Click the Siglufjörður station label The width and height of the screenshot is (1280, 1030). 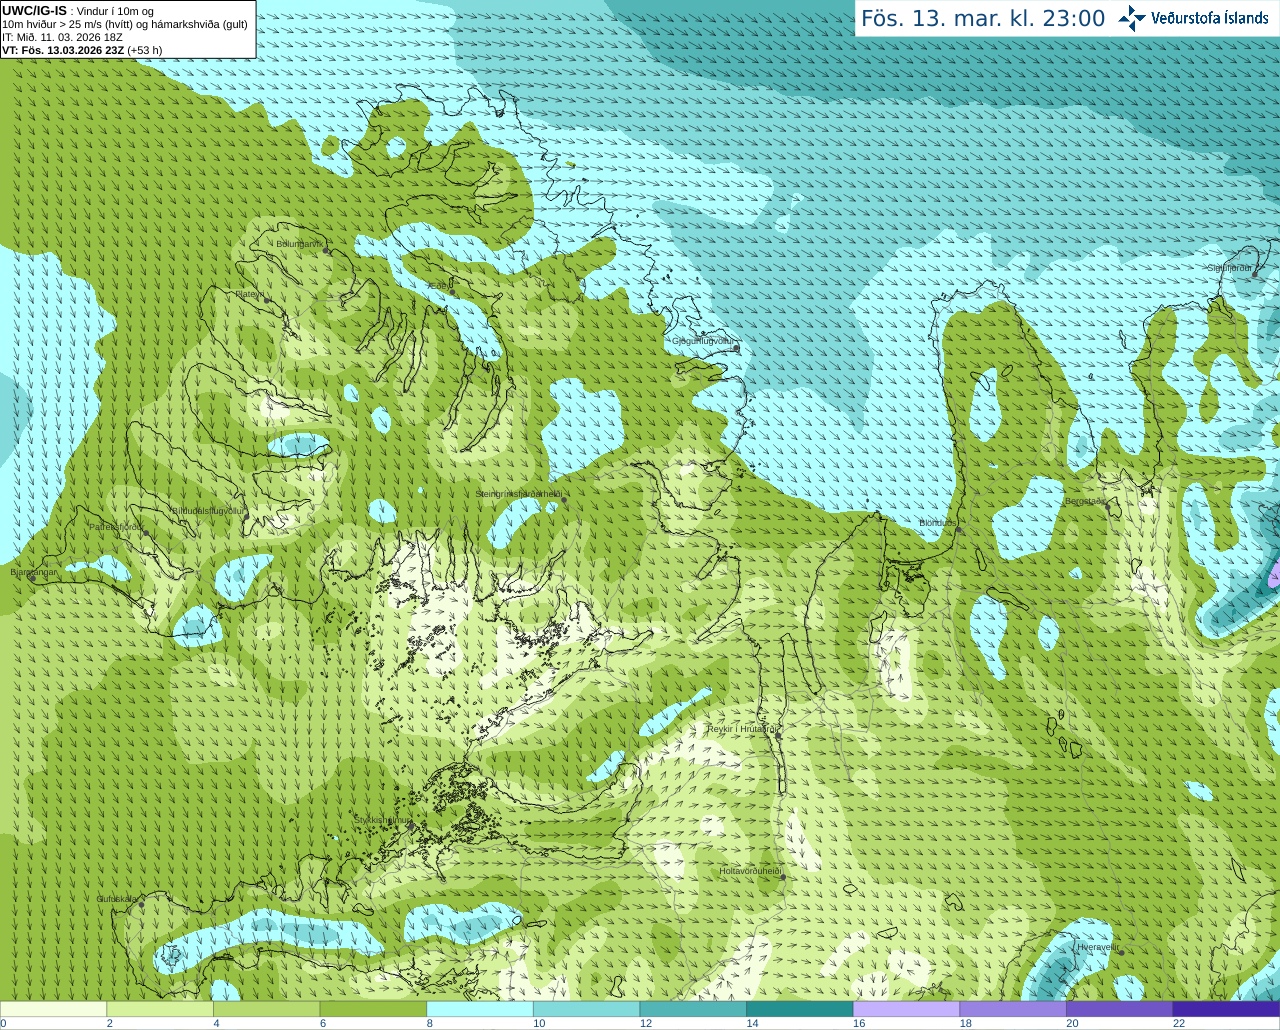click(x=1229, y=268)
